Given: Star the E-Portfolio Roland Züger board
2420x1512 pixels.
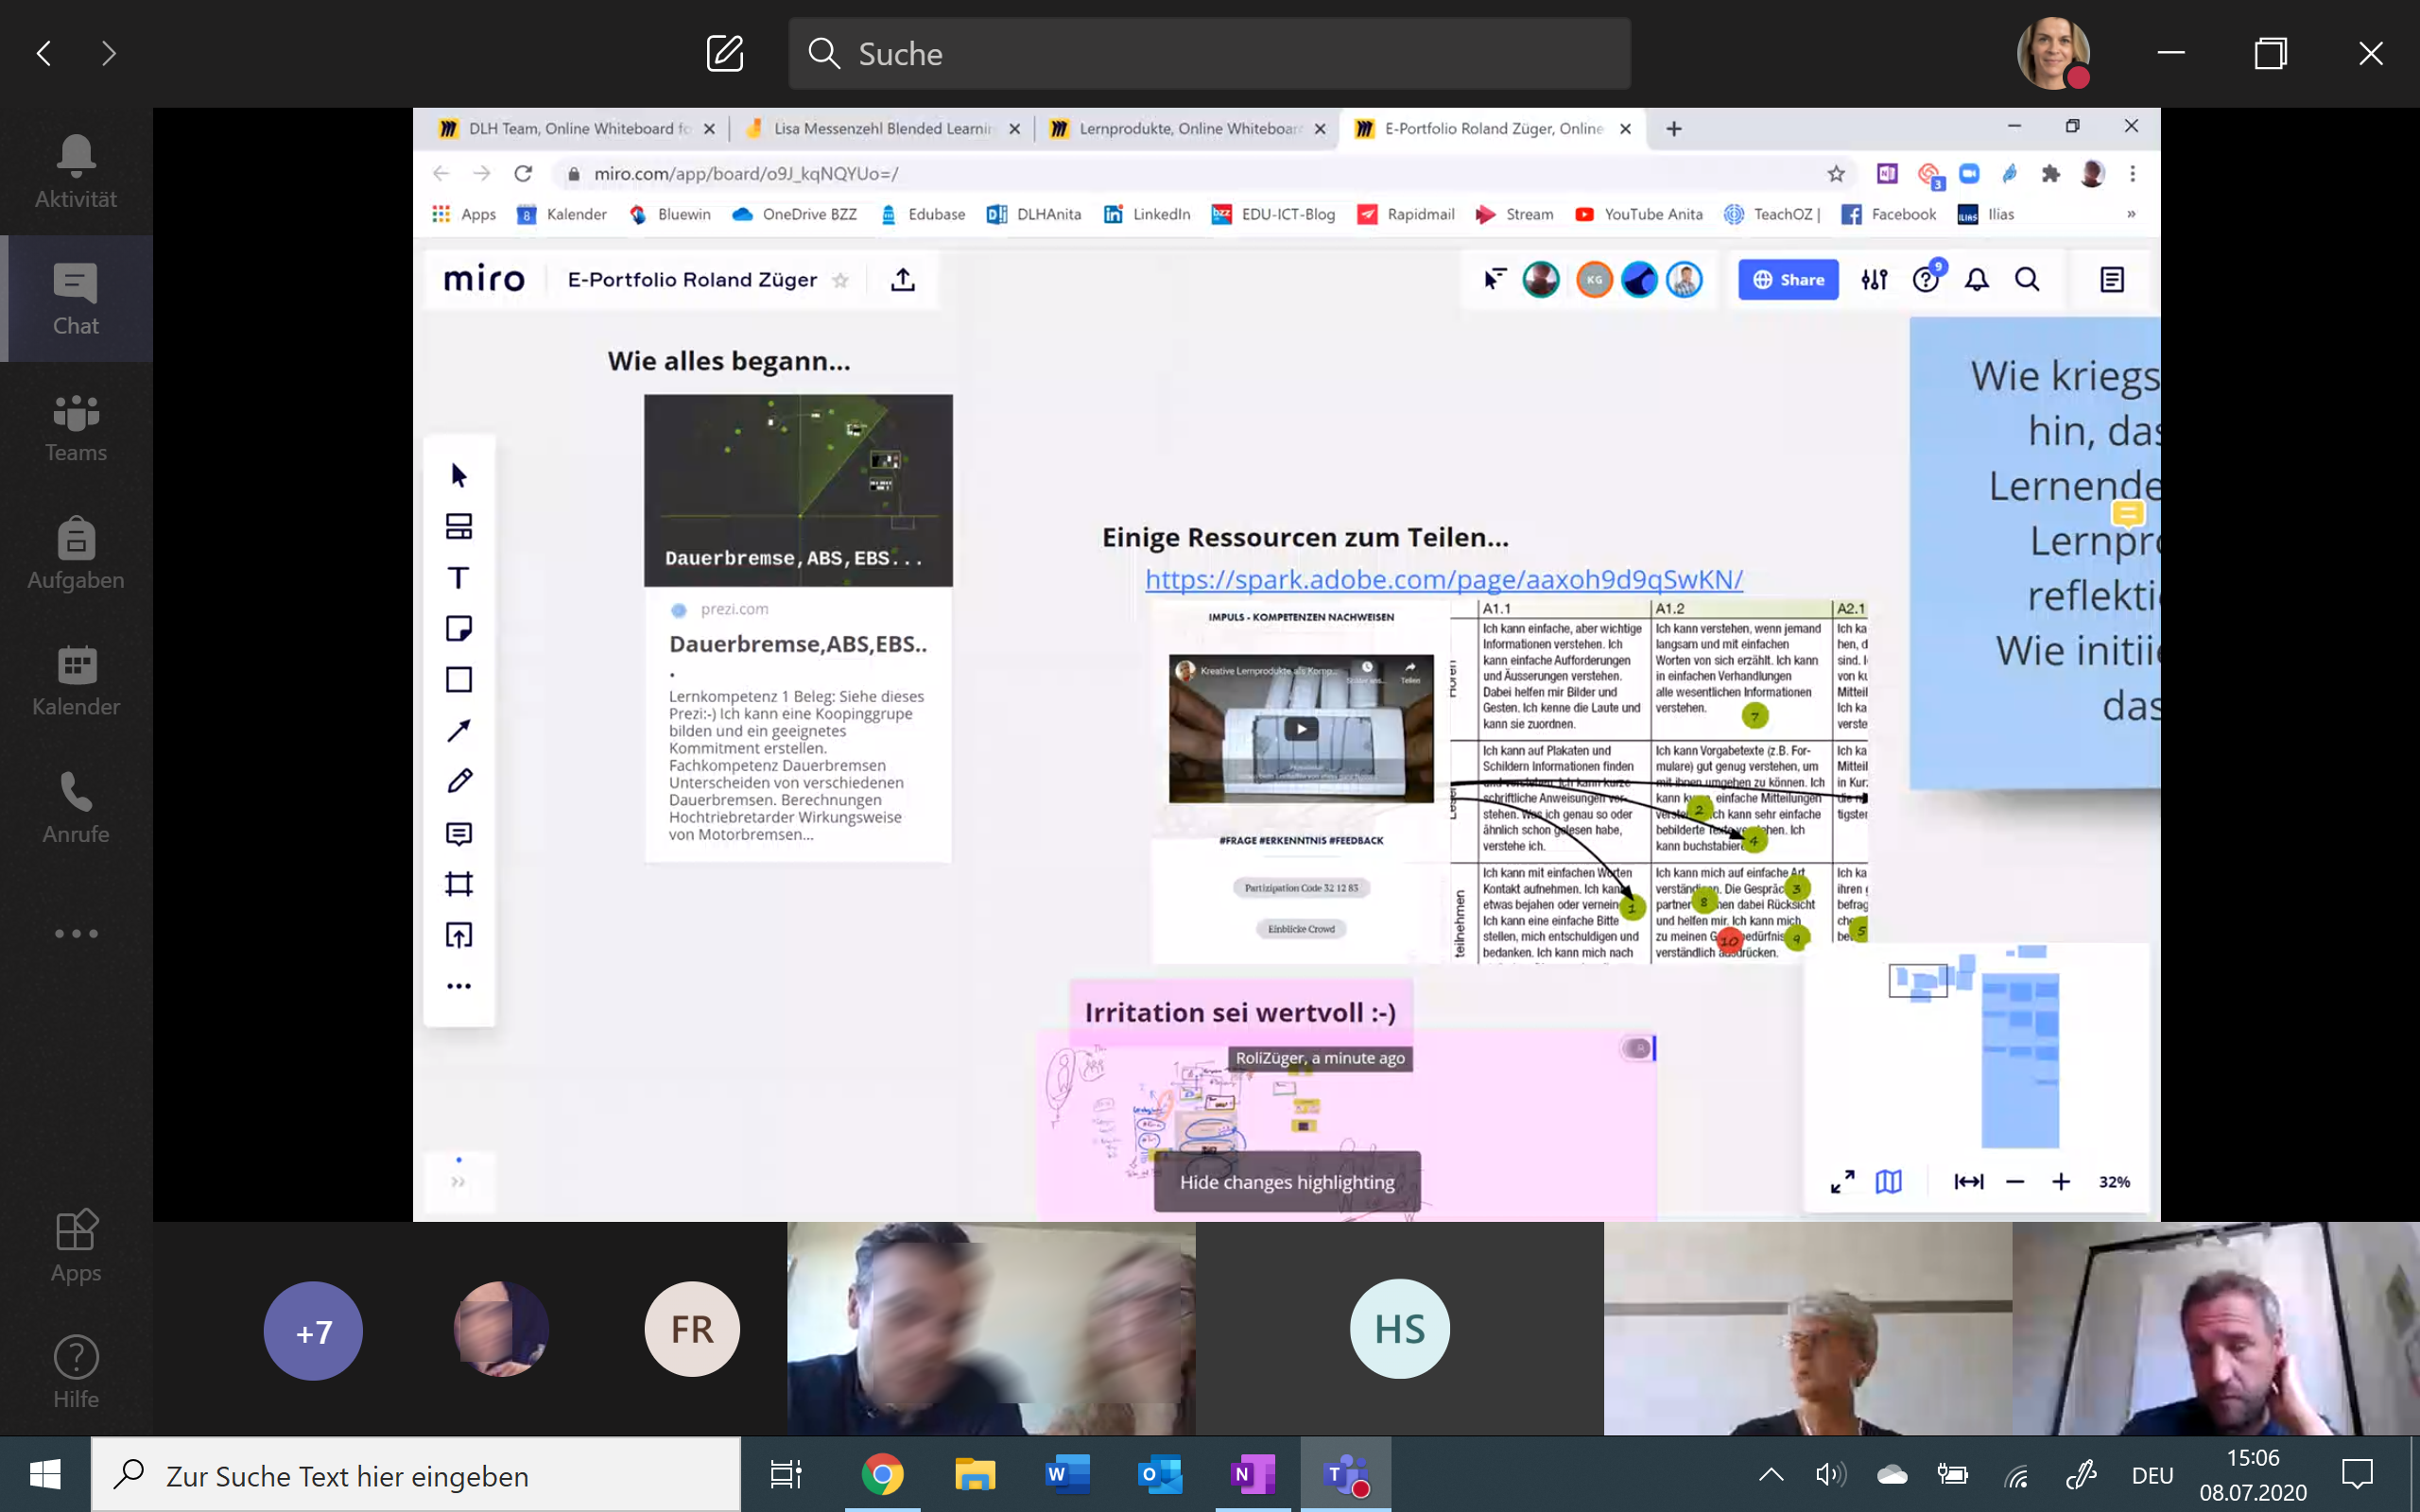Looking at the screenshot, I should [841, 281].
